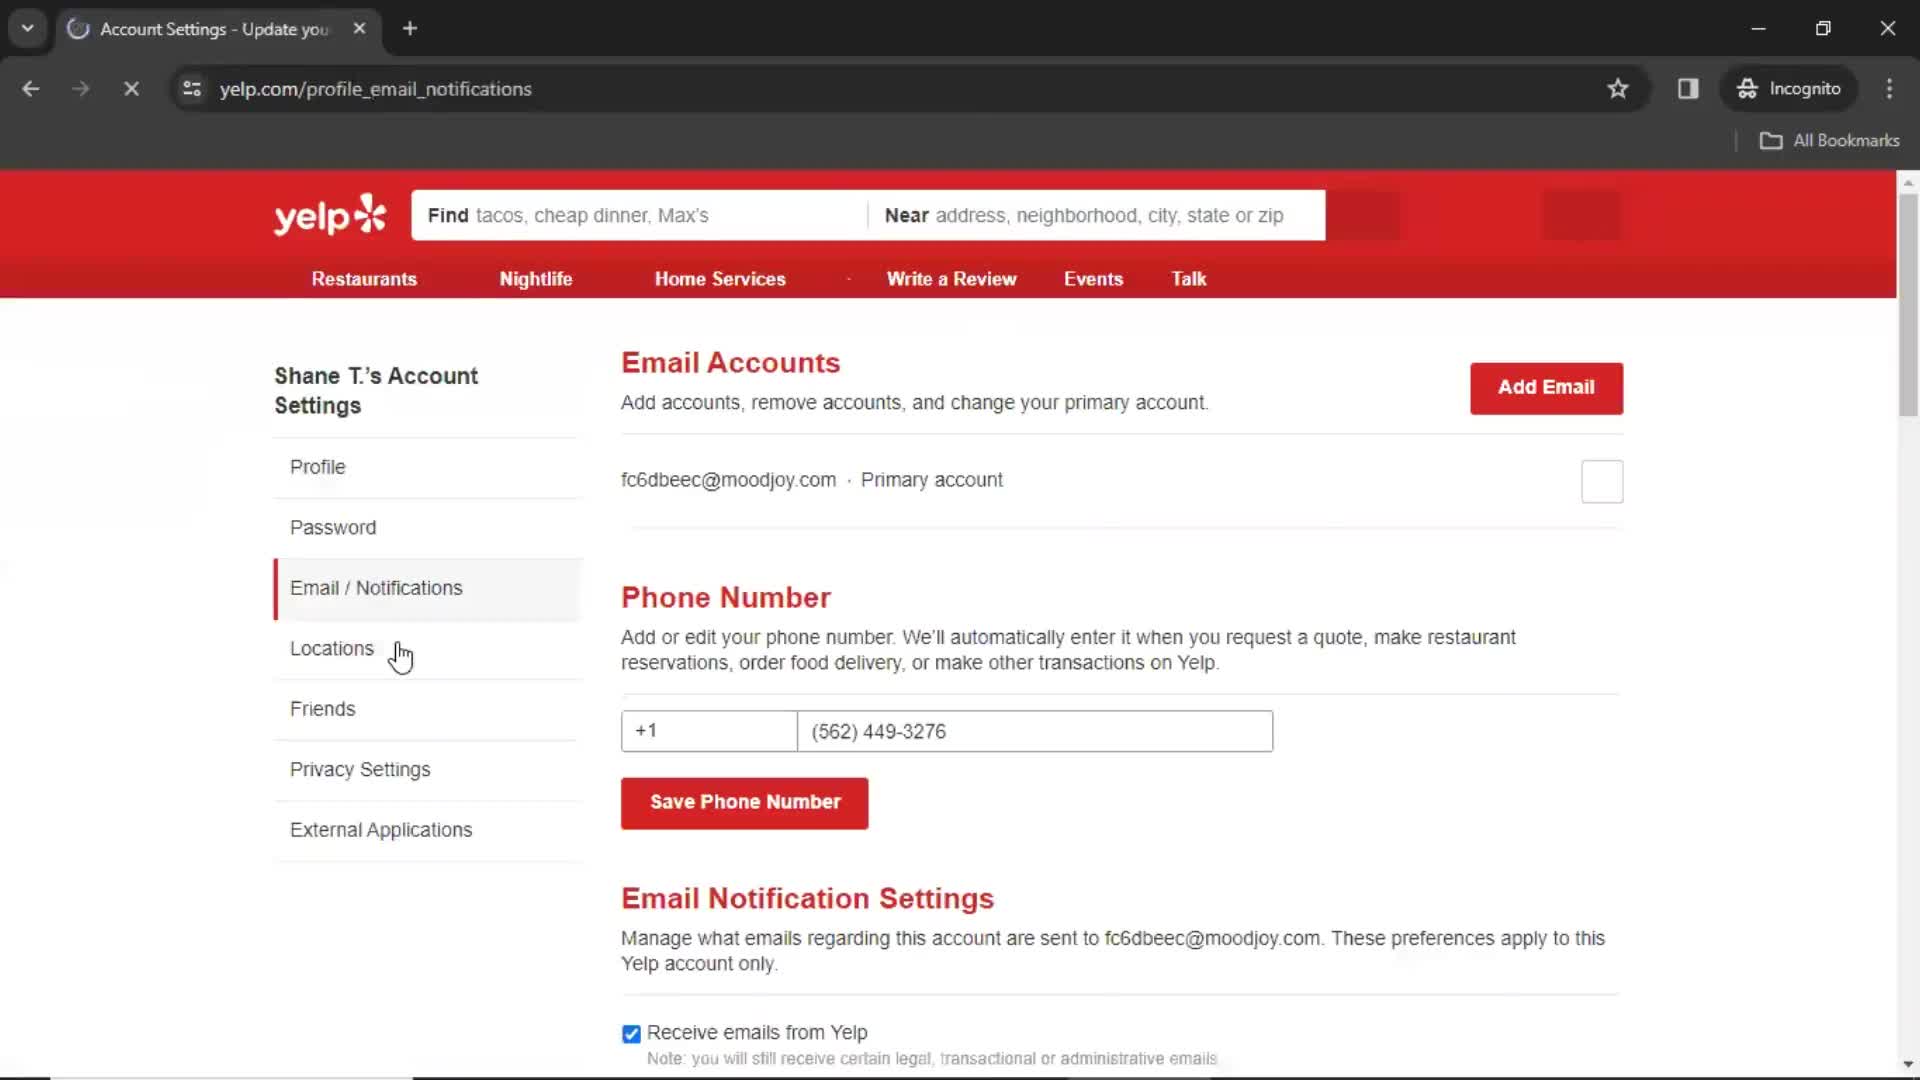Open the Talk page

pos(1189,279)
